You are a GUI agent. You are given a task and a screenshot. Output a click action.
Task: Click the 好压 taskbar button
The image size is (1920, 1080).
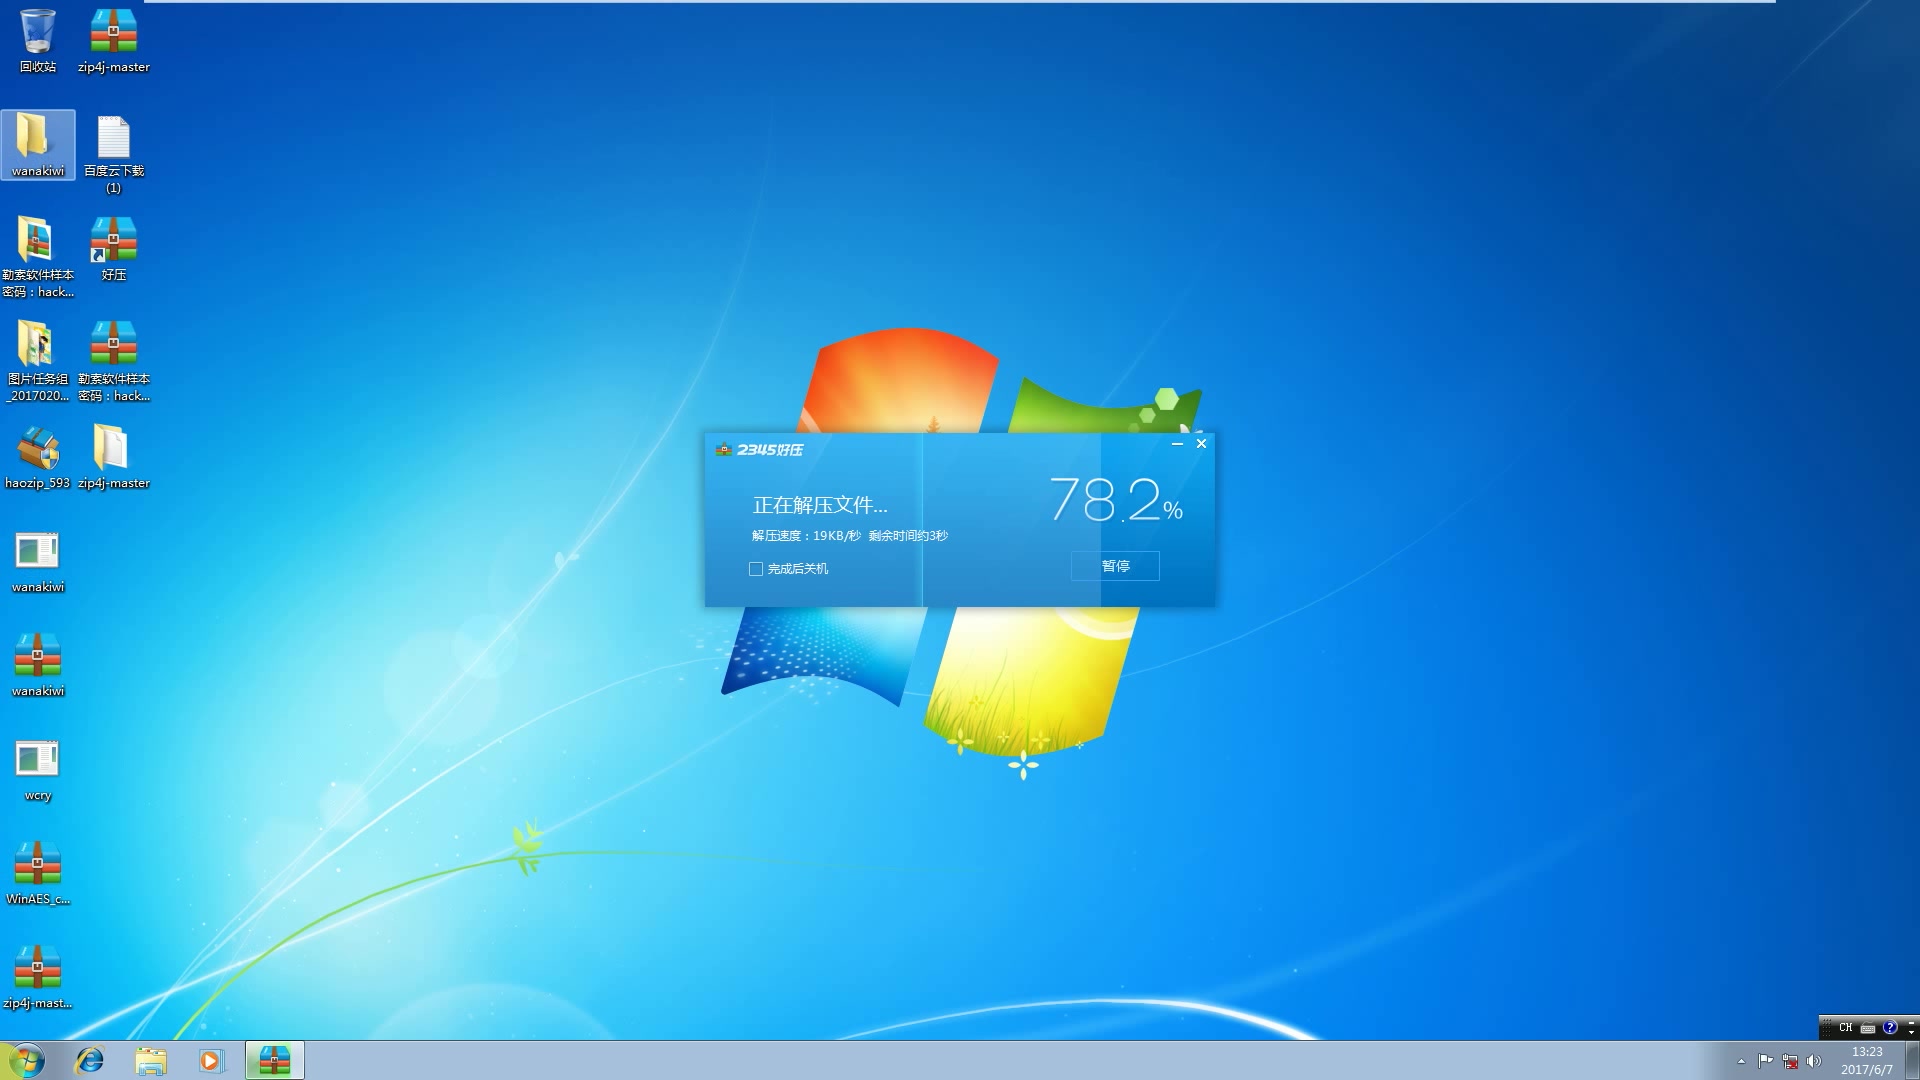[275, 1060]
